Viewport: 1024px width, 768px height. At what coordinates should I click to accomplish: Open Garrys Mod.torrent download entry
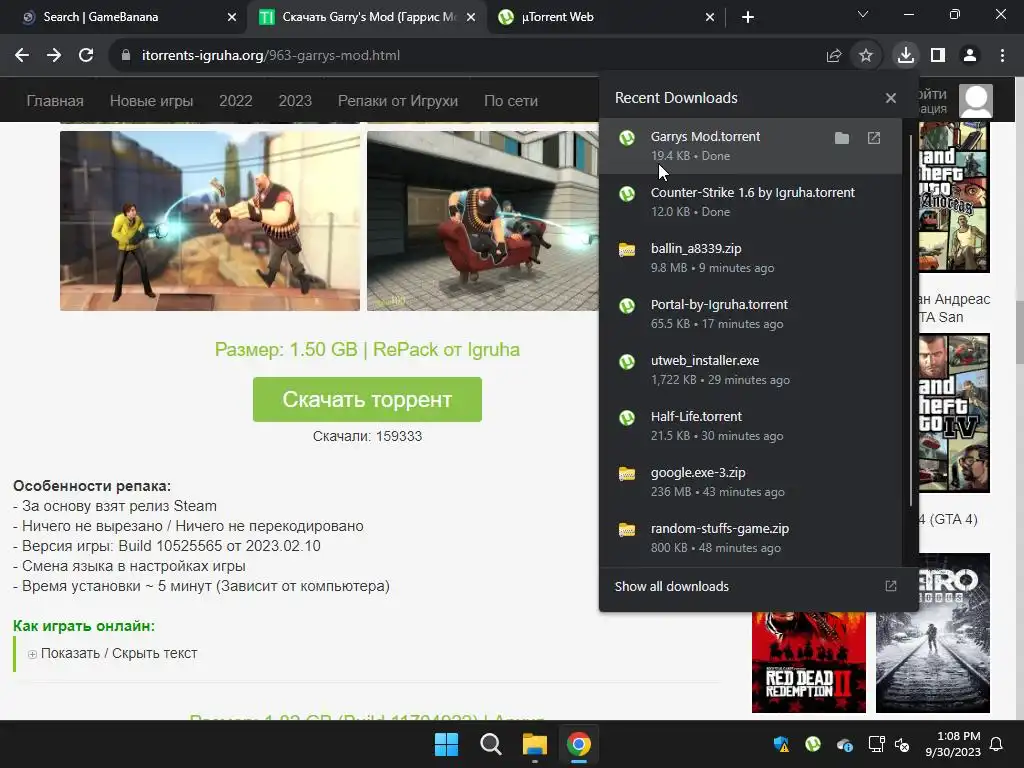[750, 146]
